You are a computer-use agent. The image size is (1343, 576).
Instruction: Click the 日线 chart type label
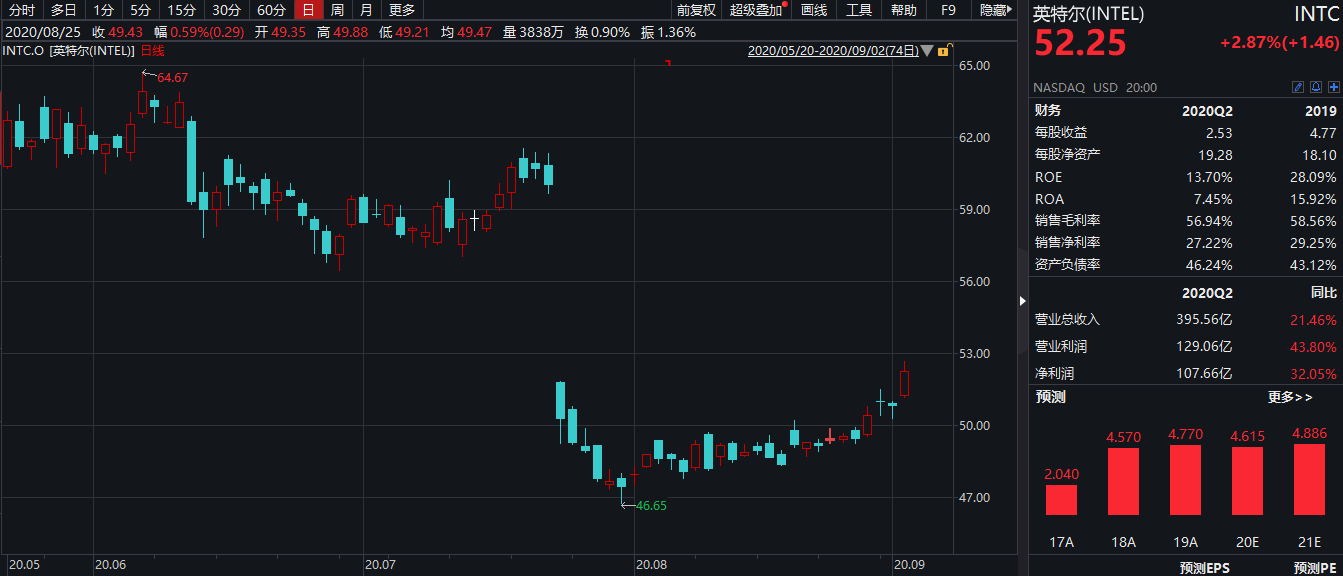coord(153,50)
